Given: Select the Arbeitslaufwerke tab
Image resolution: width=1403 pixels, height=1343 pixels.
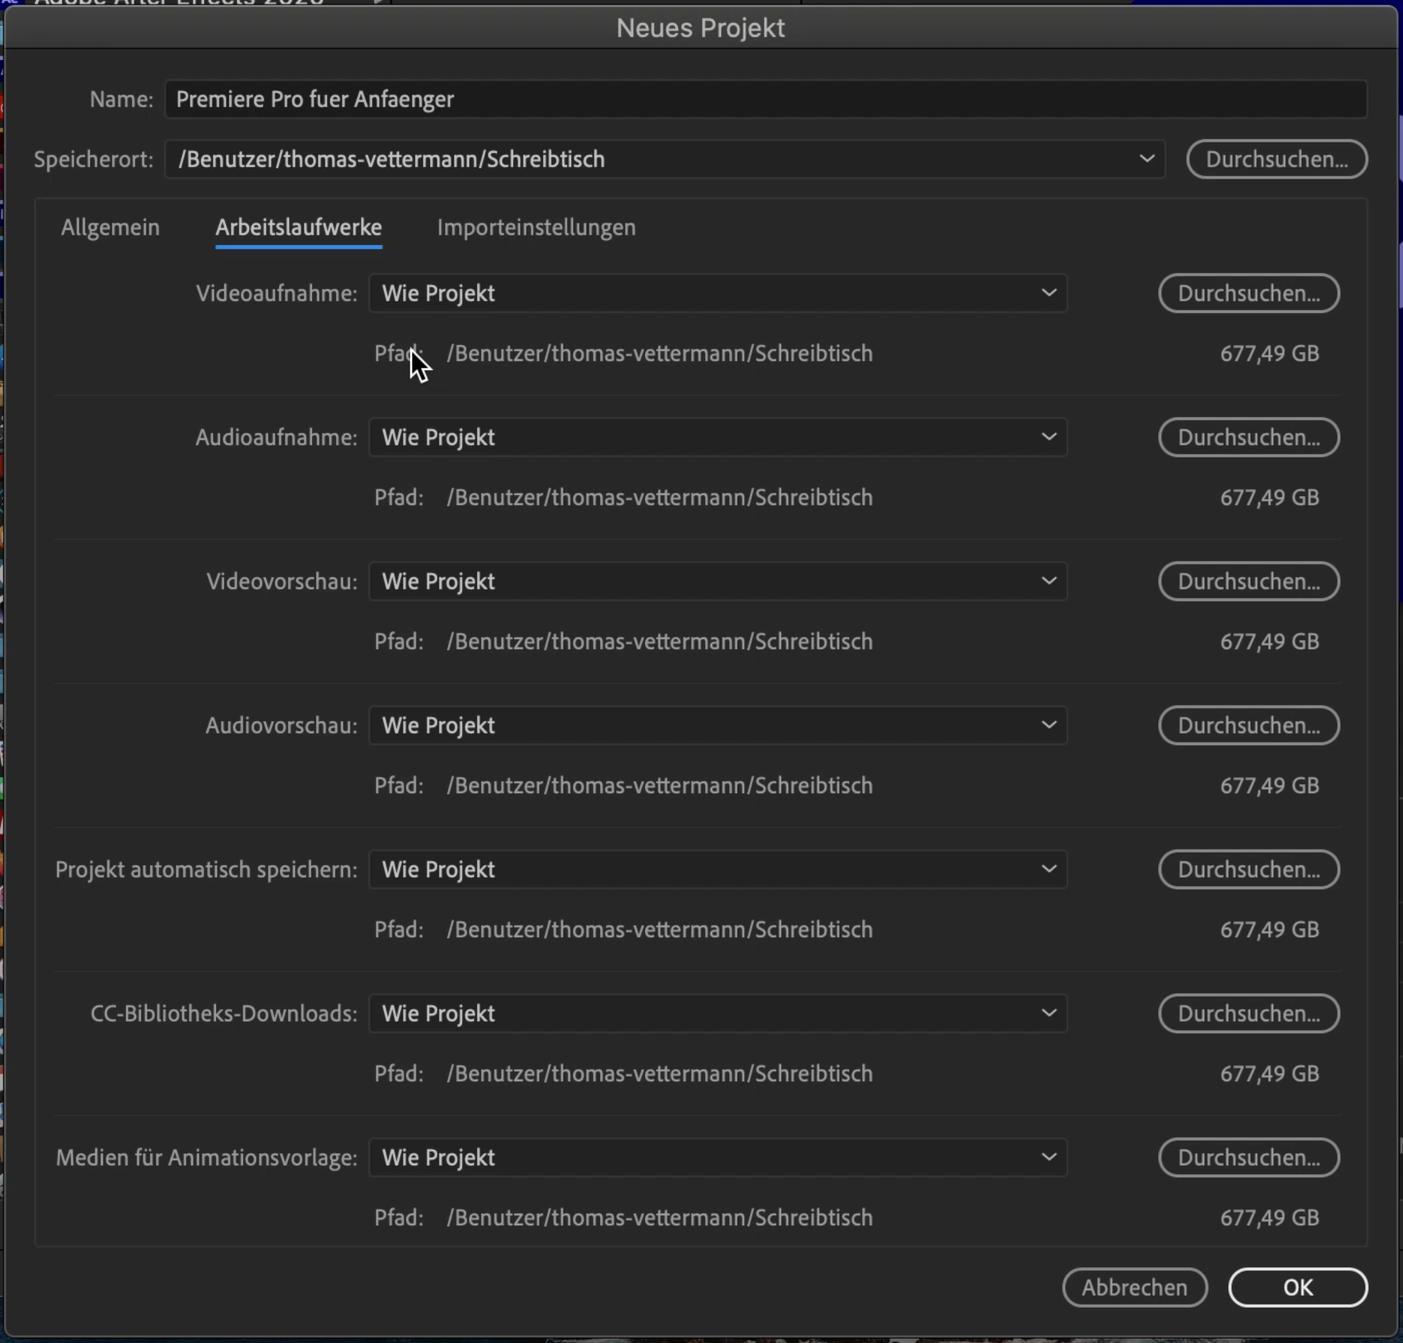Looking at the screenshot, I should pyautogui.click(x=298, y=227).
